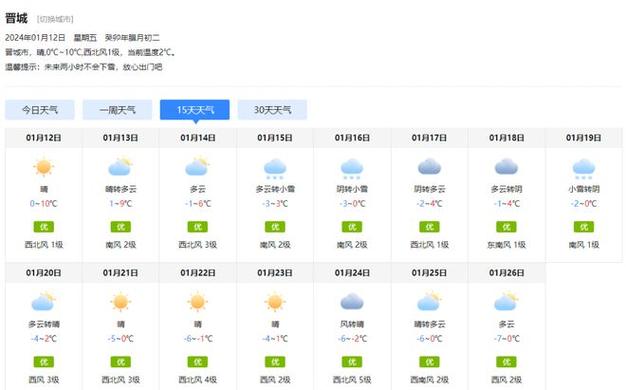The image size is (626, 390).
Task: Click the partly cloudy icon for 01月25日
Action: 429,302
